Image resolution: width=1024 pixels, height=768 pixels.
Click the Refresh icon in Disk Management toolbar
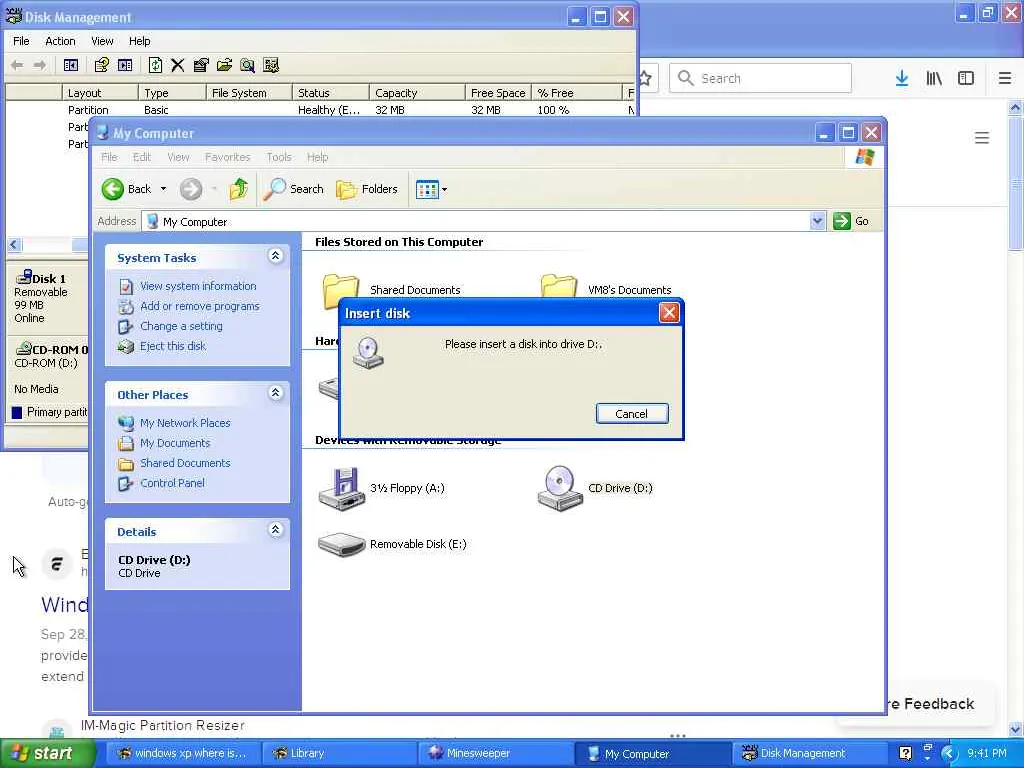click(155, 65)
